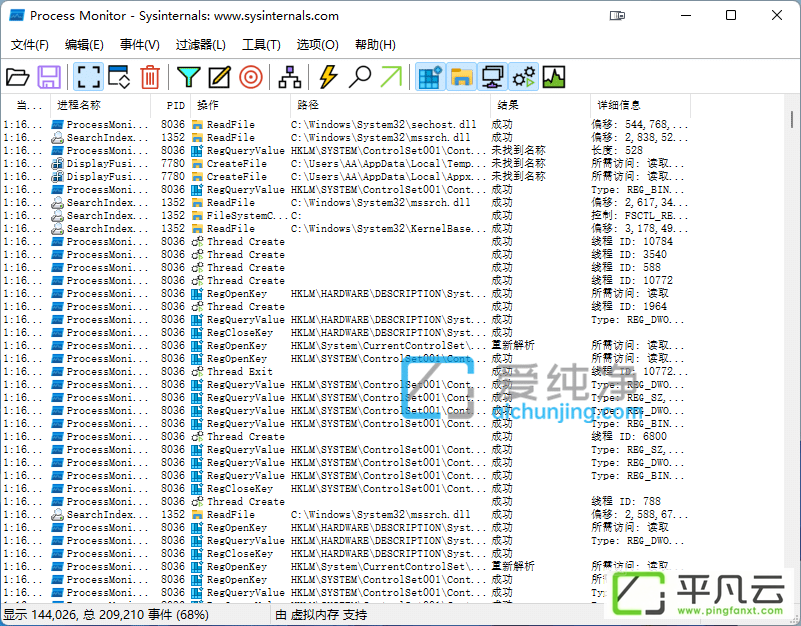Sort by the 进程名称 column header

pyautogui.click(x=101, y=105)
